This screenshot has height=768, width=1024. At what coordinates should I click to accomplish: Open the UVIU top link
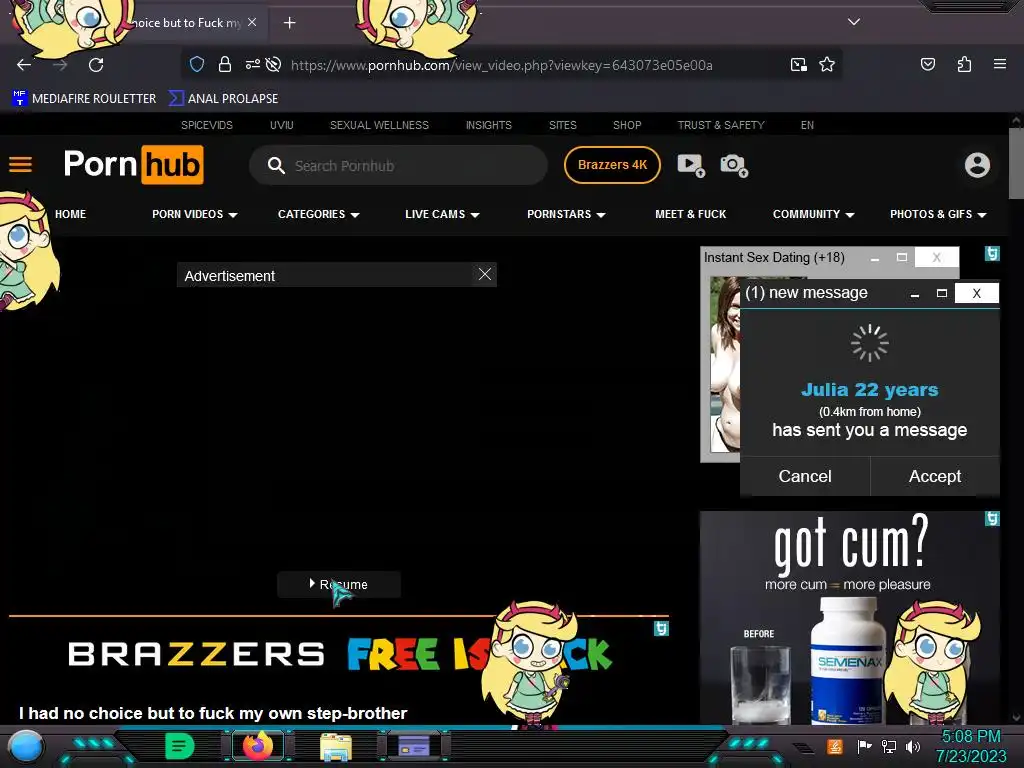coord(281,125)
